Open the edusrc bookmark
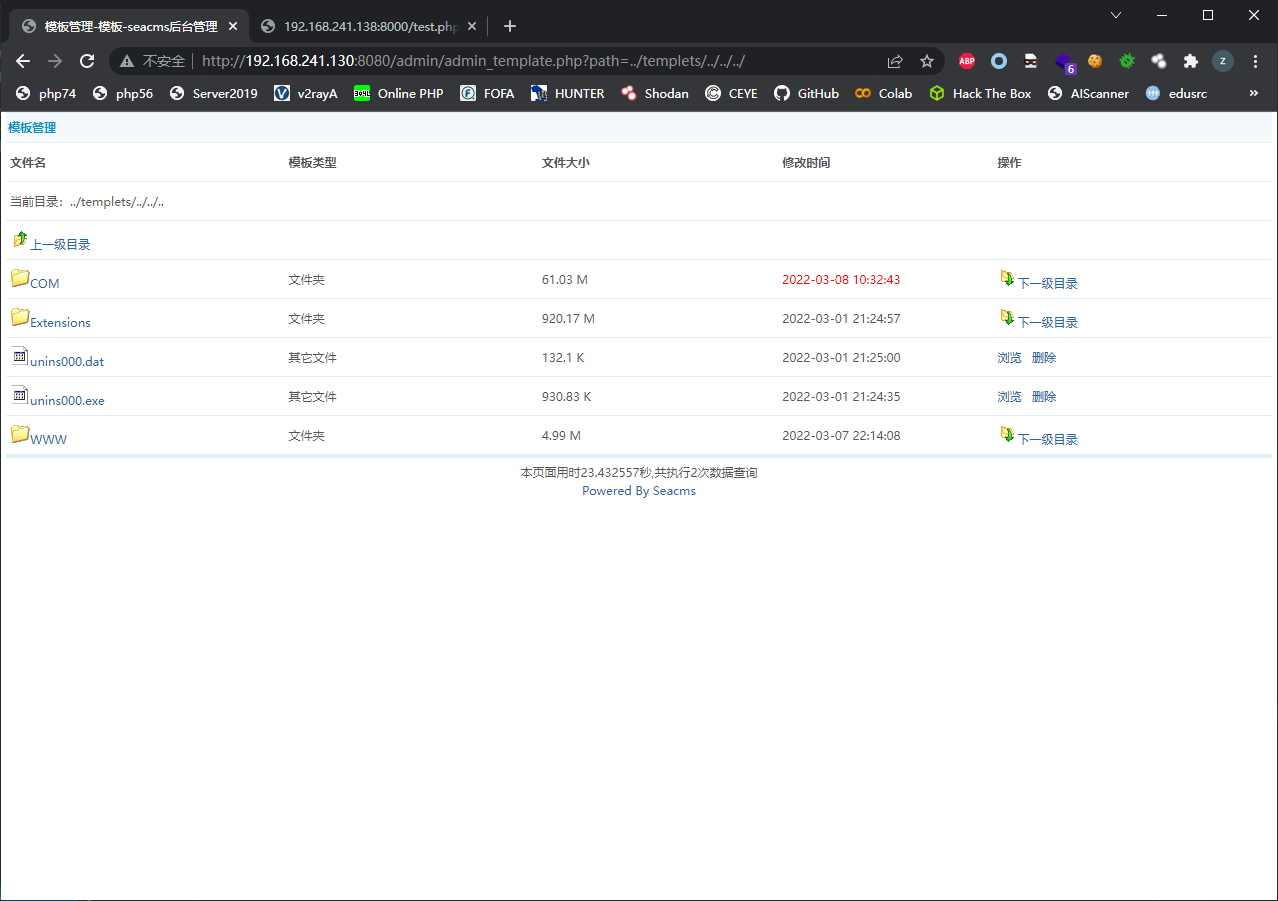The height and width of the screenshot is (901, 1278). 1177,93
